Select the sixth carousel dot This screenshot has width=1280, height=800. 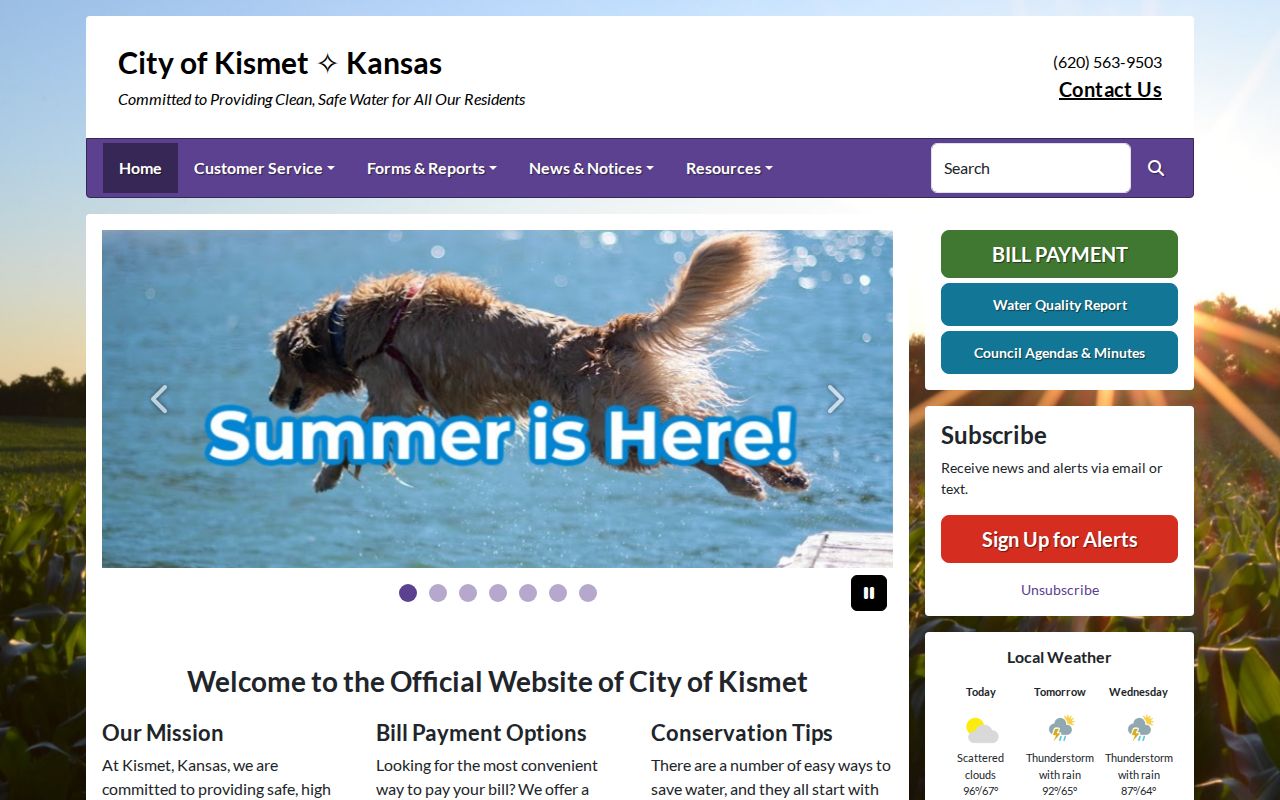(558, 593)
